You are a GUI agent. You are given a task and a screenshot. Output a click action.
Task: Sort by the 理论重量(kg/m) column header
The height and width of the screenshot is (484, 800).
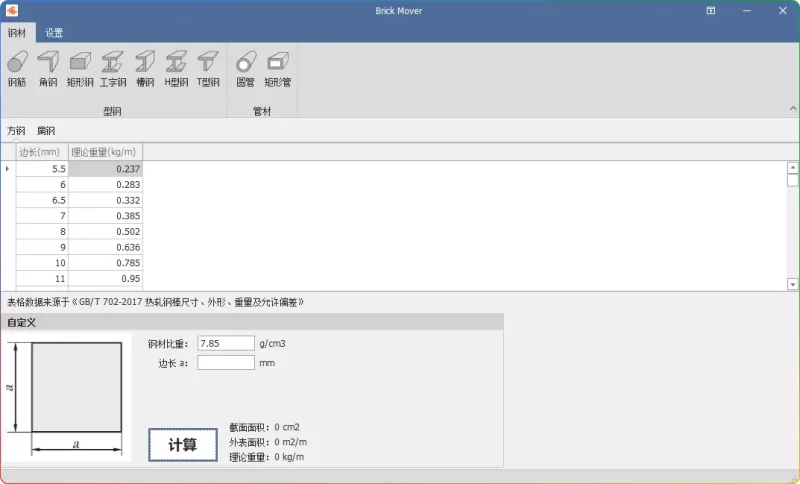point(106,152)
